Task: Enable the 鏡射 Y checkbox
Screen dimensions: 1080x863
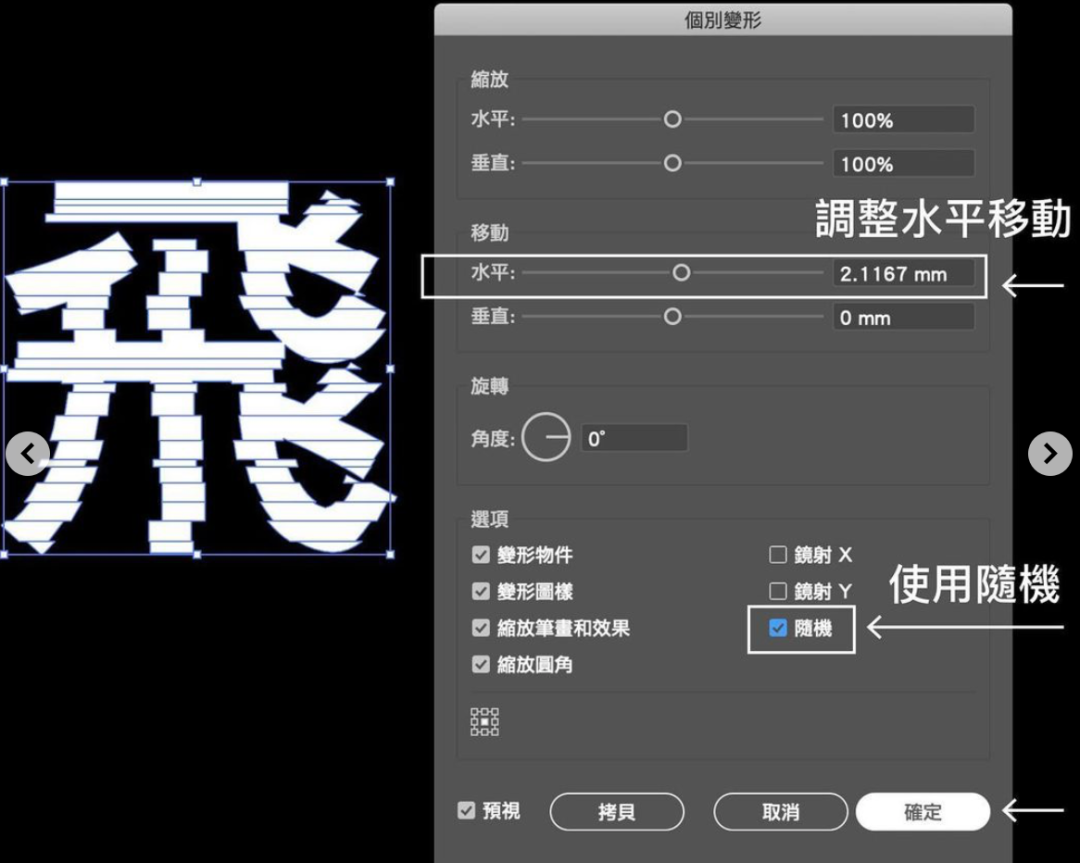Action: pyautogui.click(x=778, y=591)
